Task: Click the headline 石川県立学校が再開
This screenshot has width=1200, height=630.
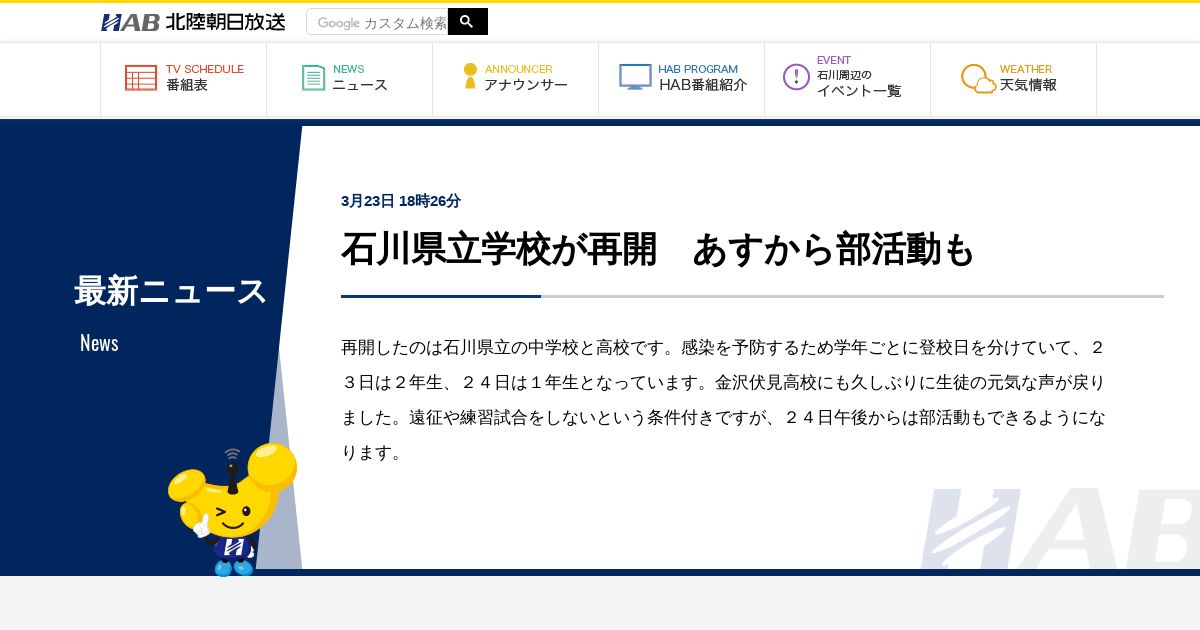Action: click(499, 249)
